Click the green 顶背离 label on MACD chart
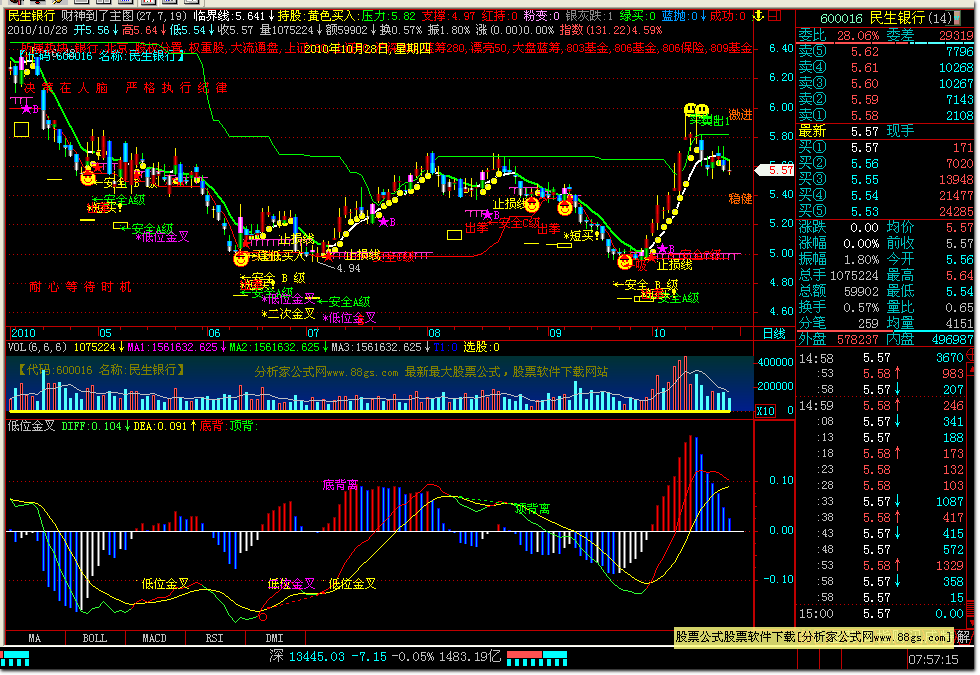Viewport: 980px width, 675px height. coord(532,509)
